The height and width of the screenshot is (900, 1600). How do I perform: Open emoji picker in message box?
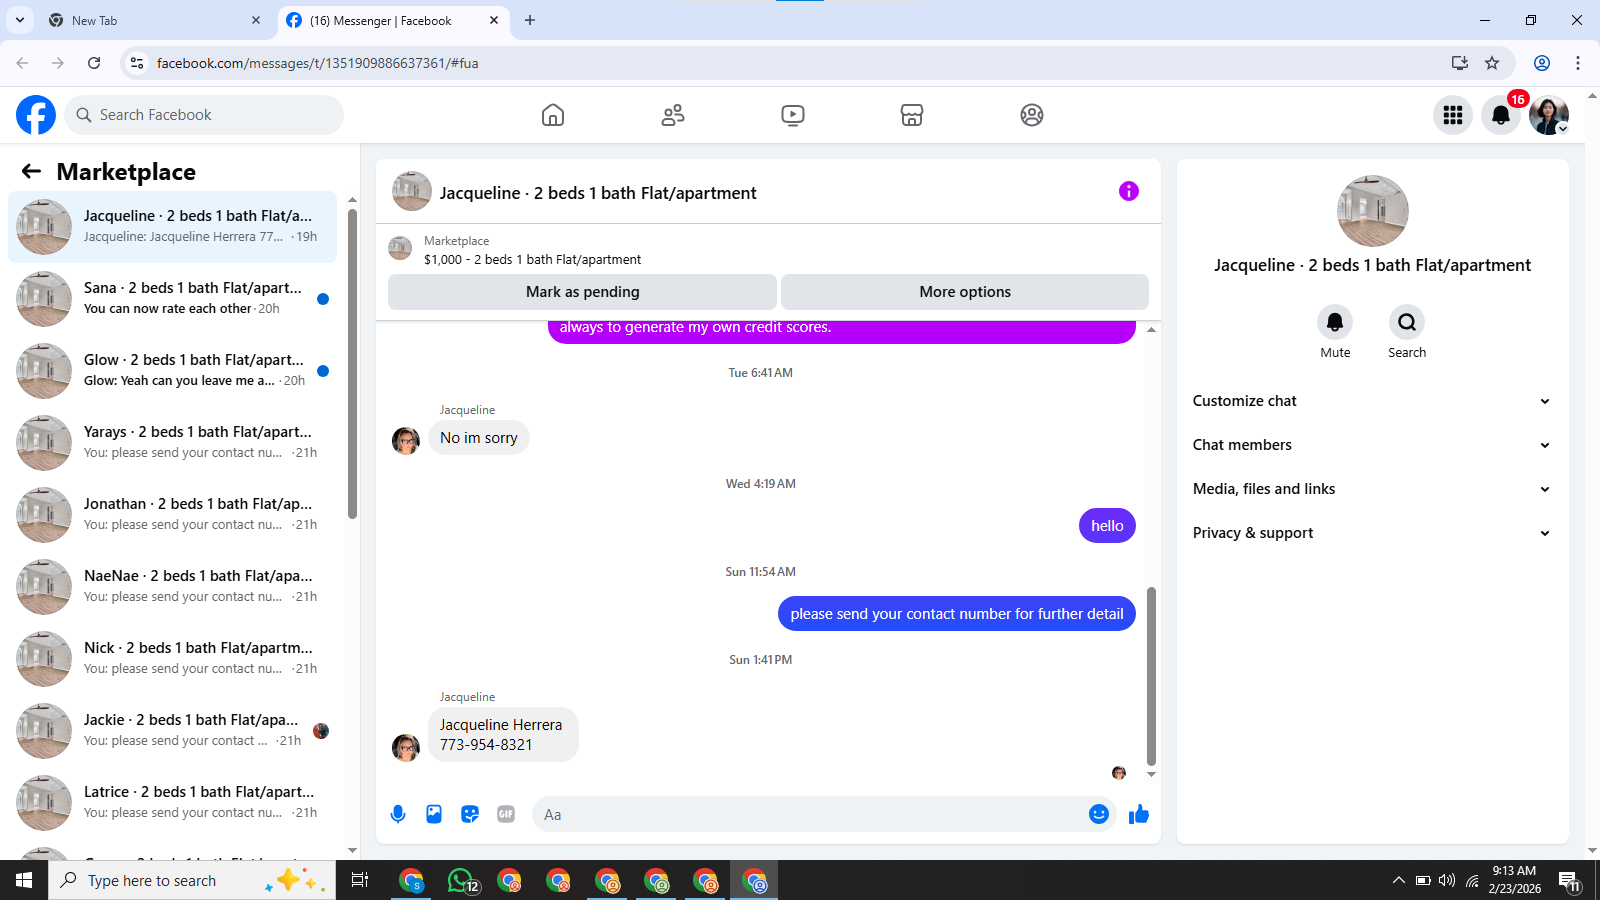[1099, 814]
